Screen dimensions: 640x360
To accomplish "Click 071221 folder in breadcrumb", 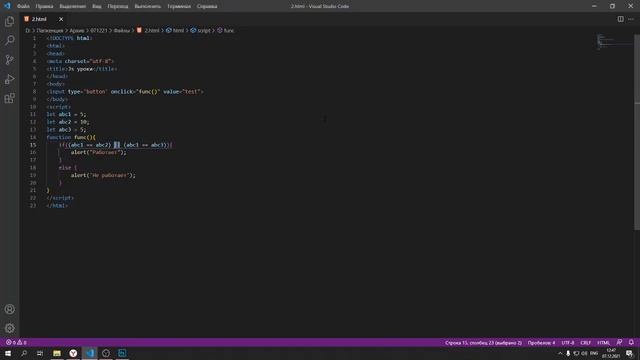I will [98, 30].
